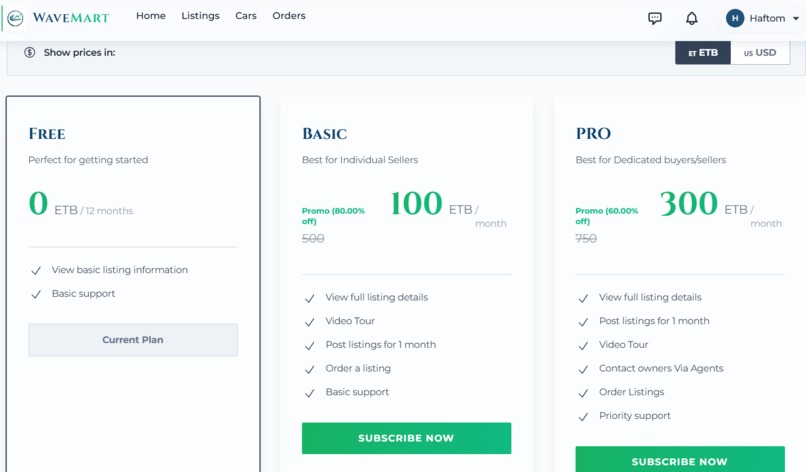Click the Promo (80.00% off) label
806x472 pixels.
[x=333, y=216]
